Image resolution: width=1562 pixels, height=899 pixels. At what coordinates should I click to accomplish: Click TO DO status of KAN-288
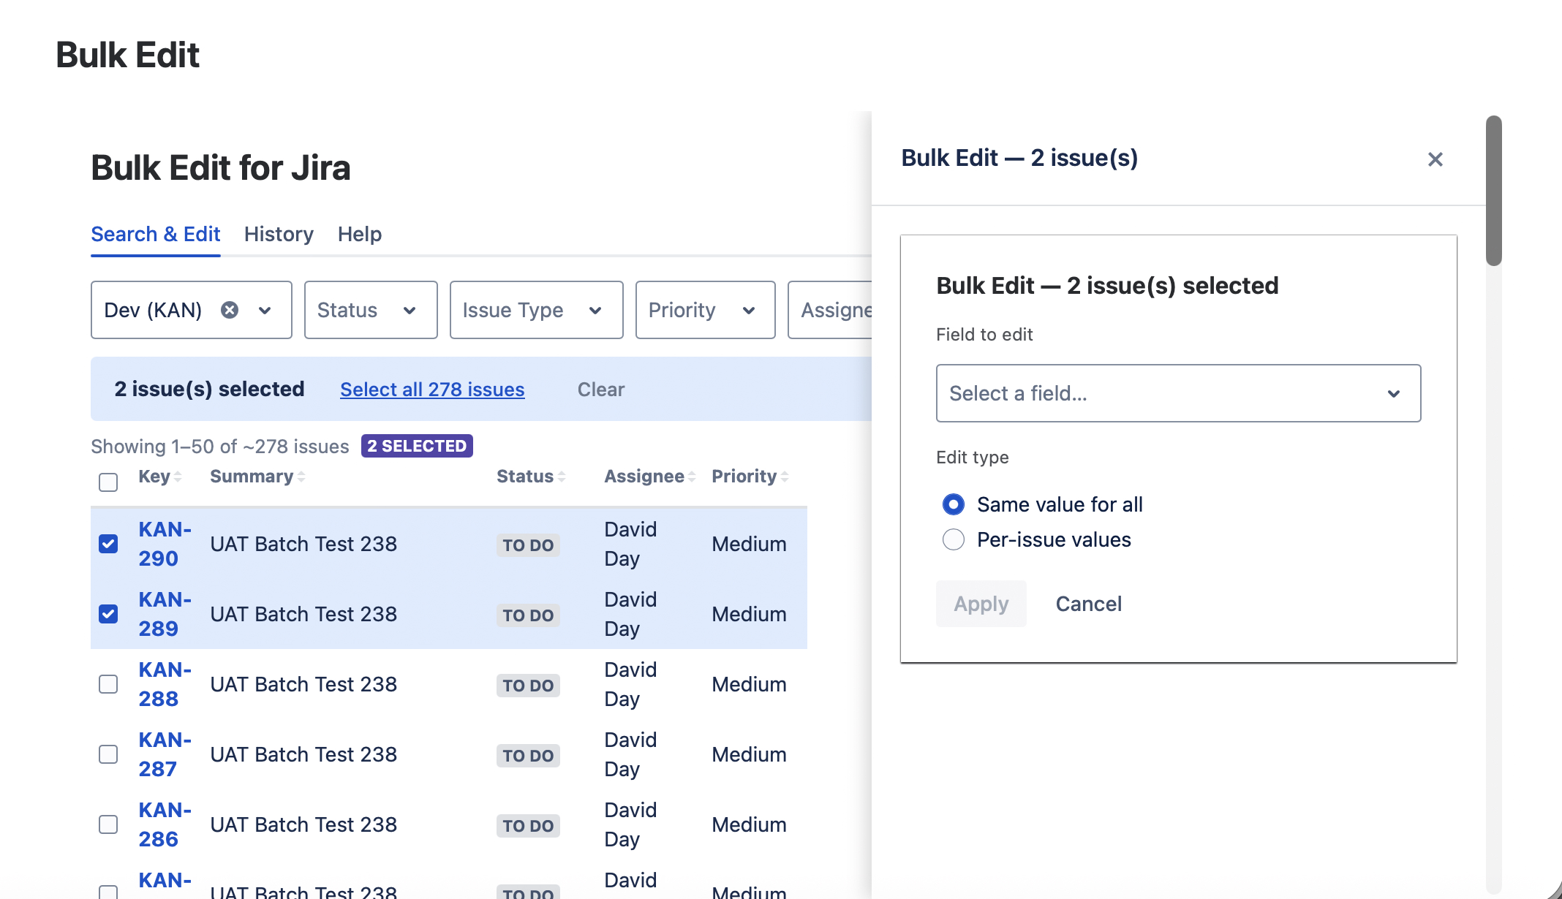click(x=528, y=685)
